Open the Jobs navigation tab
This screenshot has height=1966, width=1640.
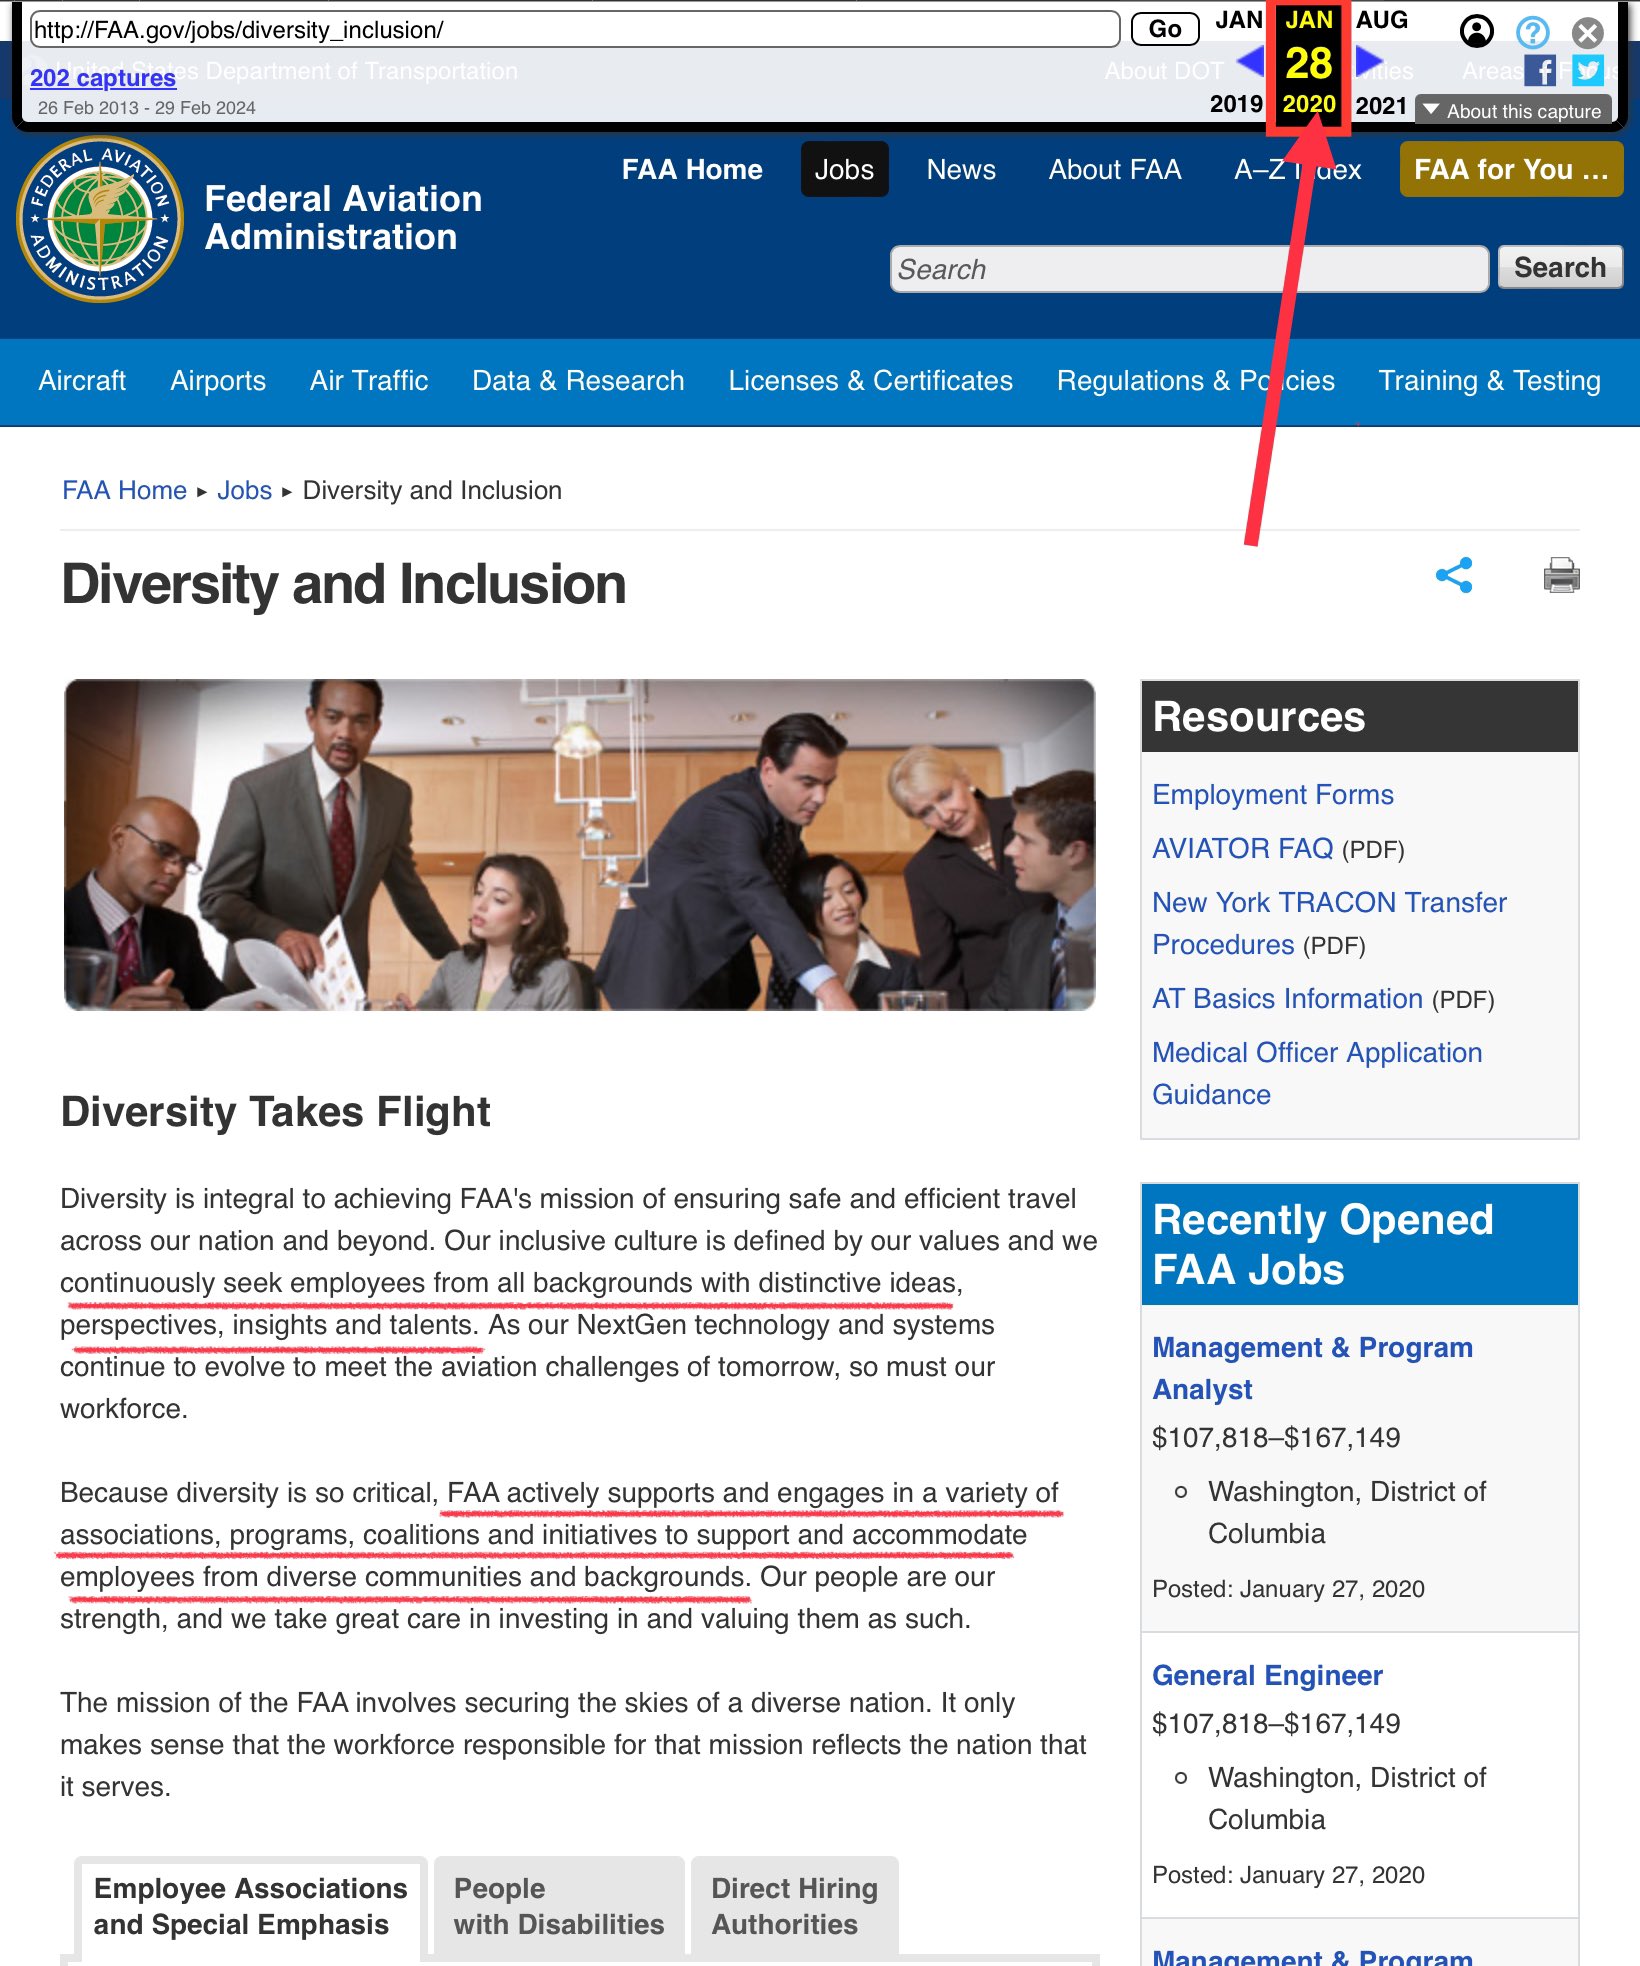click(x=844, y=169)
